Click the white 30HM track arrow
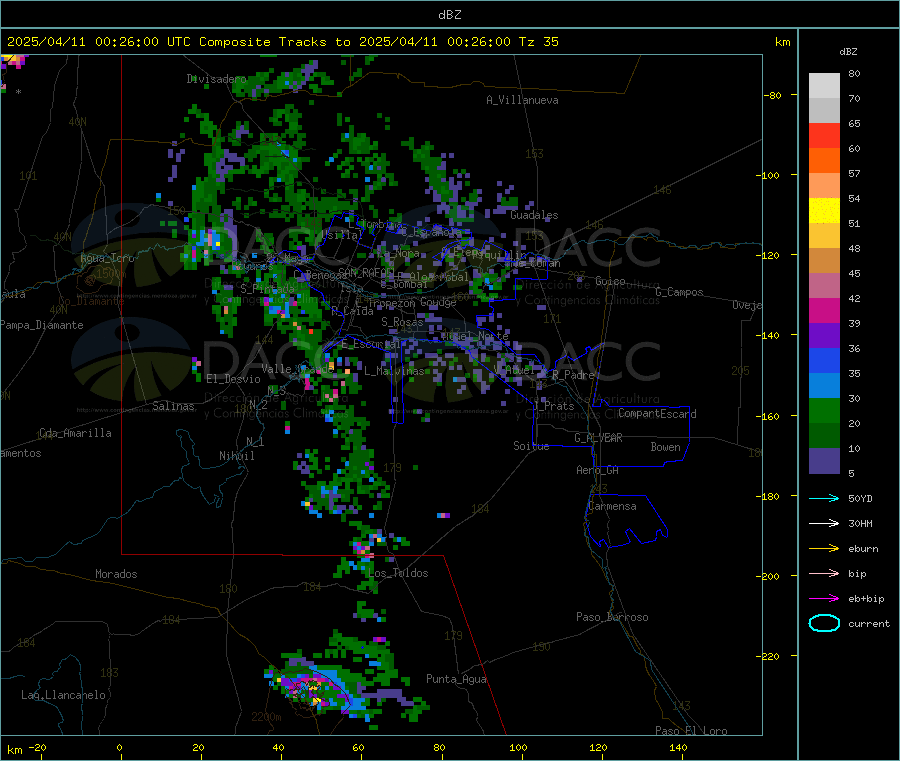The height and width of the screenshot is (761, 900). point(824,523)
